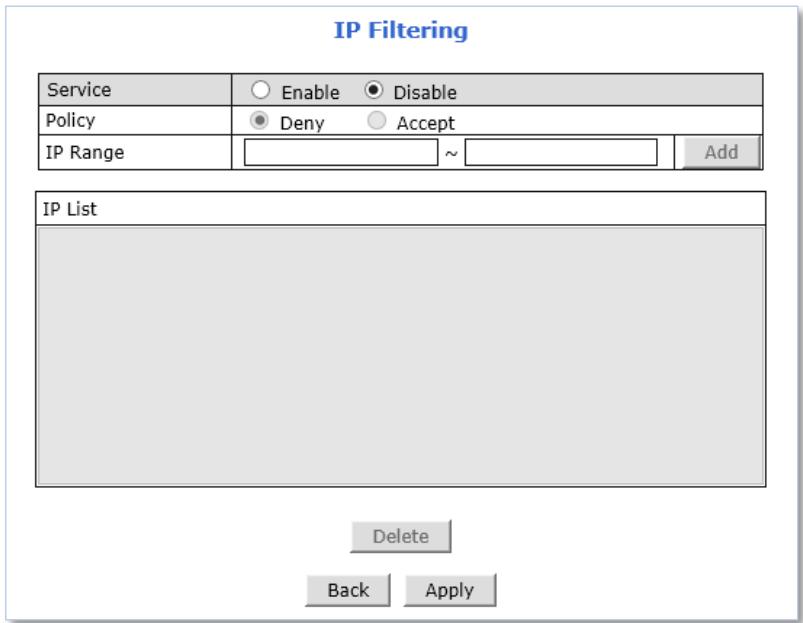Apply the IP filtering settings
Viewport: 803px width, 623px height.
[x=450, y=590]
